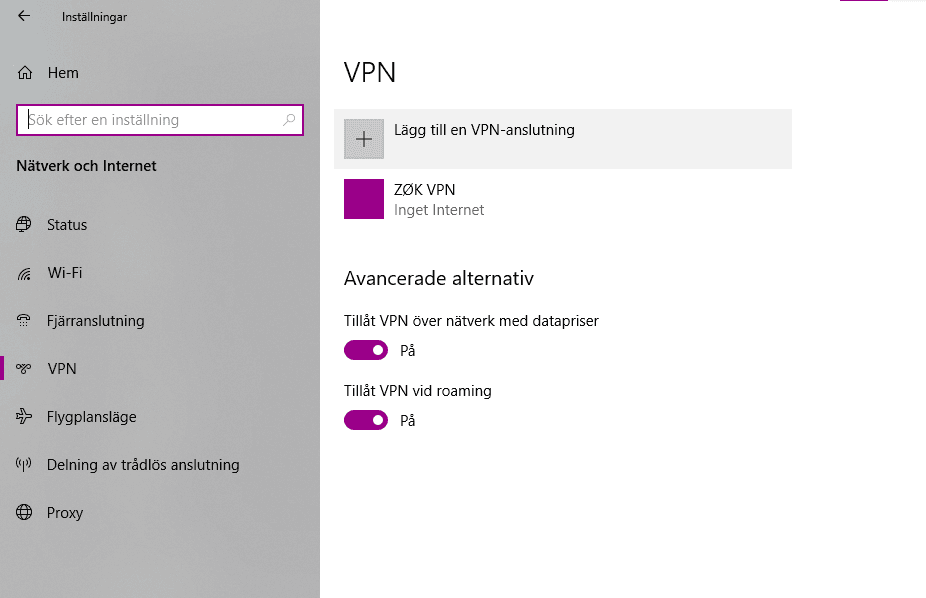Click the Proxy globe icon
The width and height of the screenshot is (926, 598).
pyautogui.click(x=24, y=512)
